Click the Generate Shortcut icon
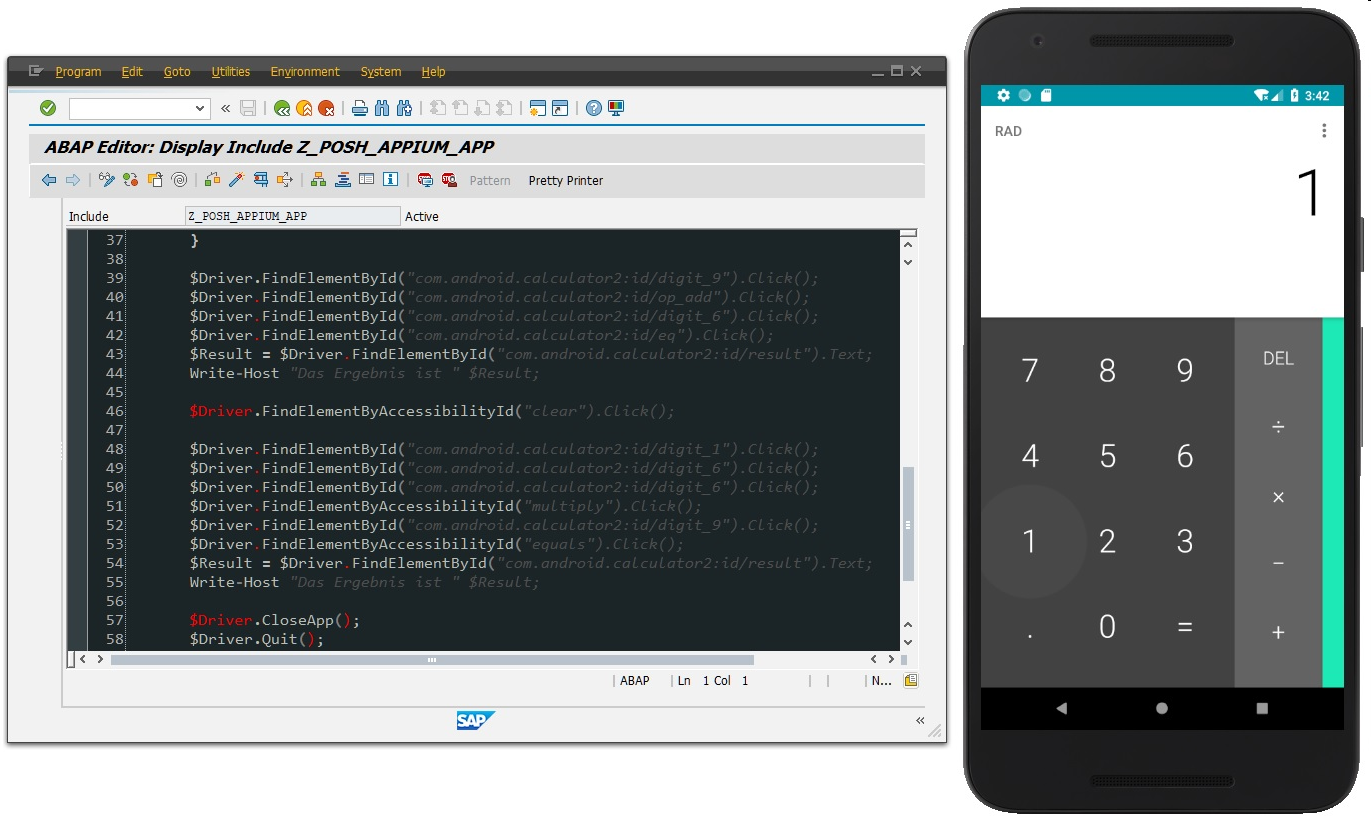 coord(560,108)
